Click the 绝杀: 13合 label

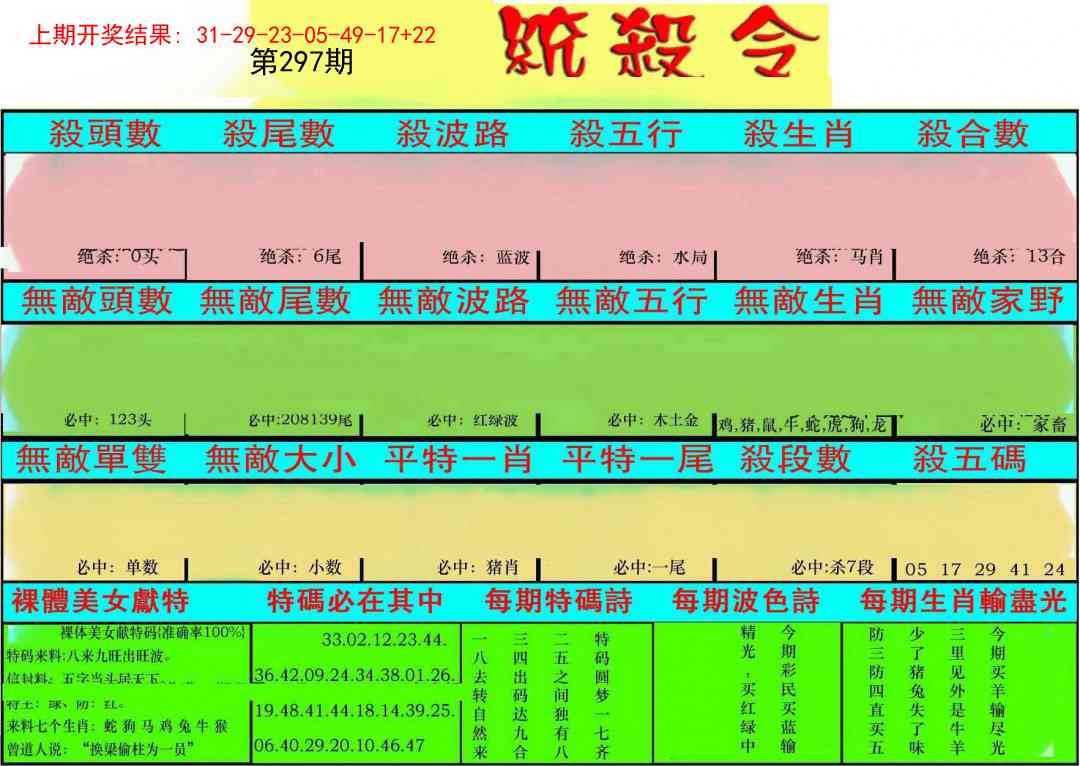(1018, 256)
